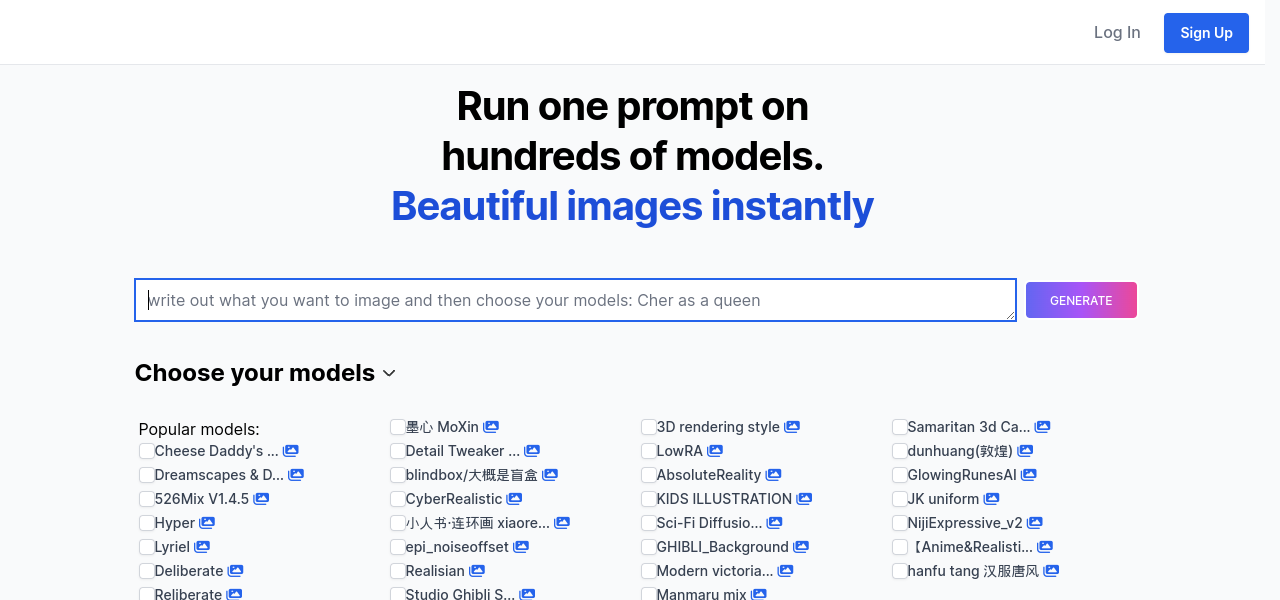Click the image icon next to Hyper
This screenshot has width=1280, height=600.
click(x=207, y=523)
